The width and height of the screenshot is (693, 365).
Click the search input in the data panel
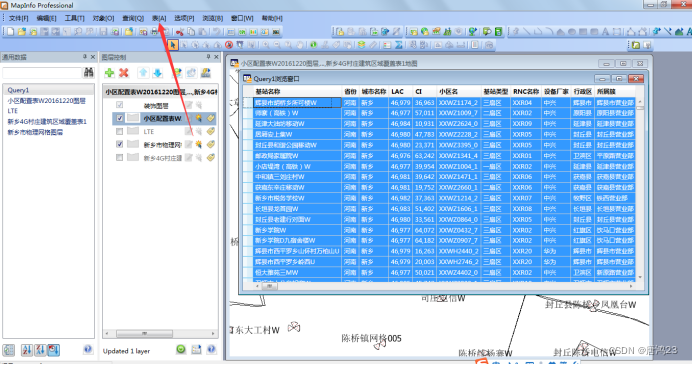[42, 73]
